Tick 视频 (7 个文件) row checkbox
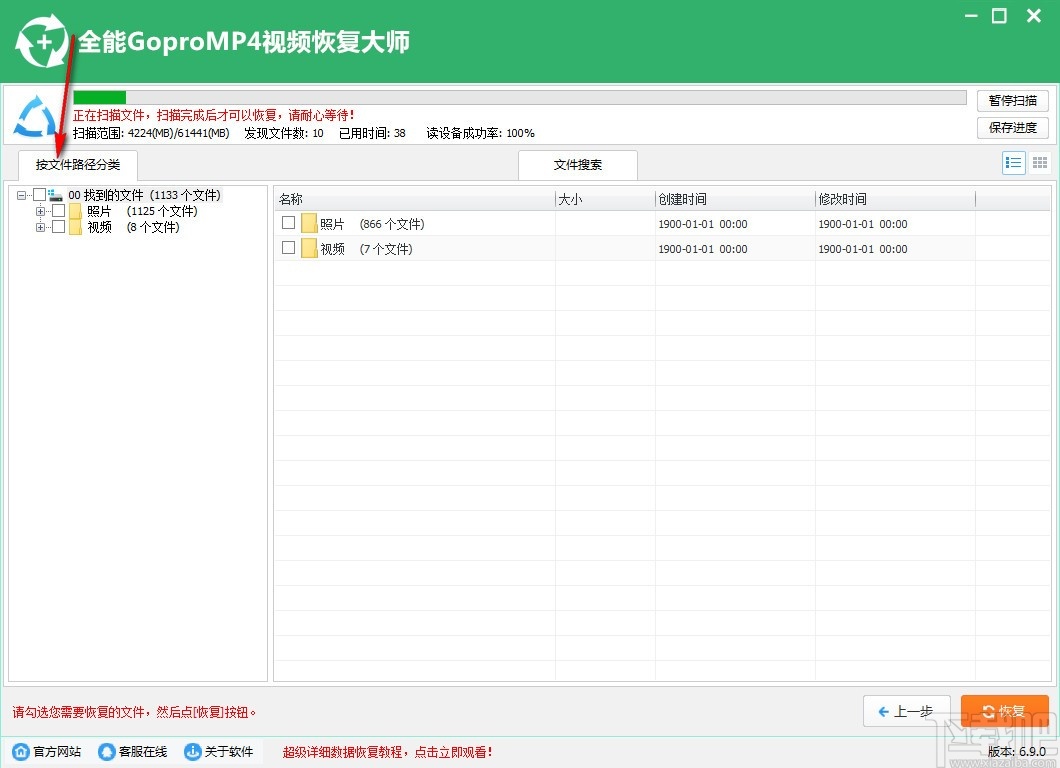The image size is (1060, 768). (x=289, y=247)
